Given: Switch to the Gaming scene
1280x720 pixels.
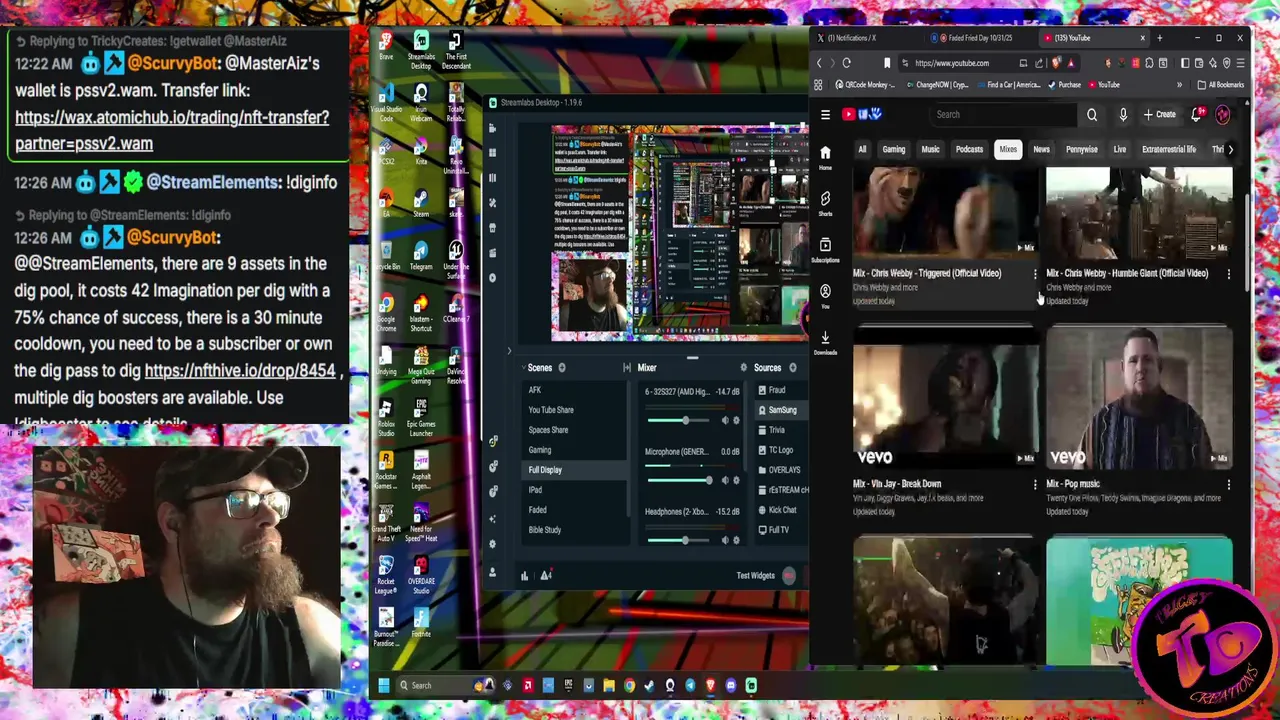Looking at the screenshot, I should (x=540, y=450).
